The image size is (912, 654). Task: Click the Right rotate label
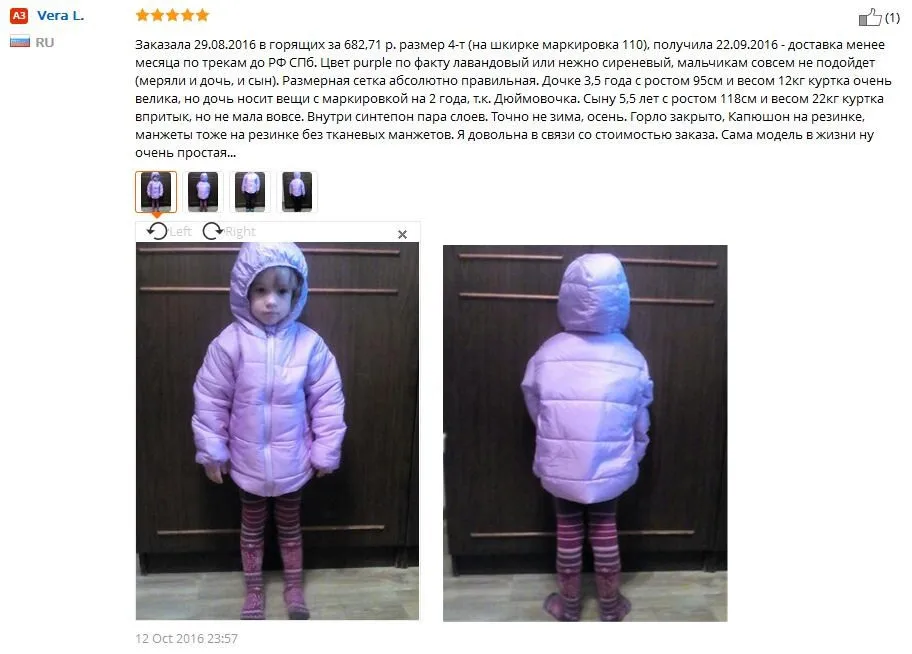240,232
